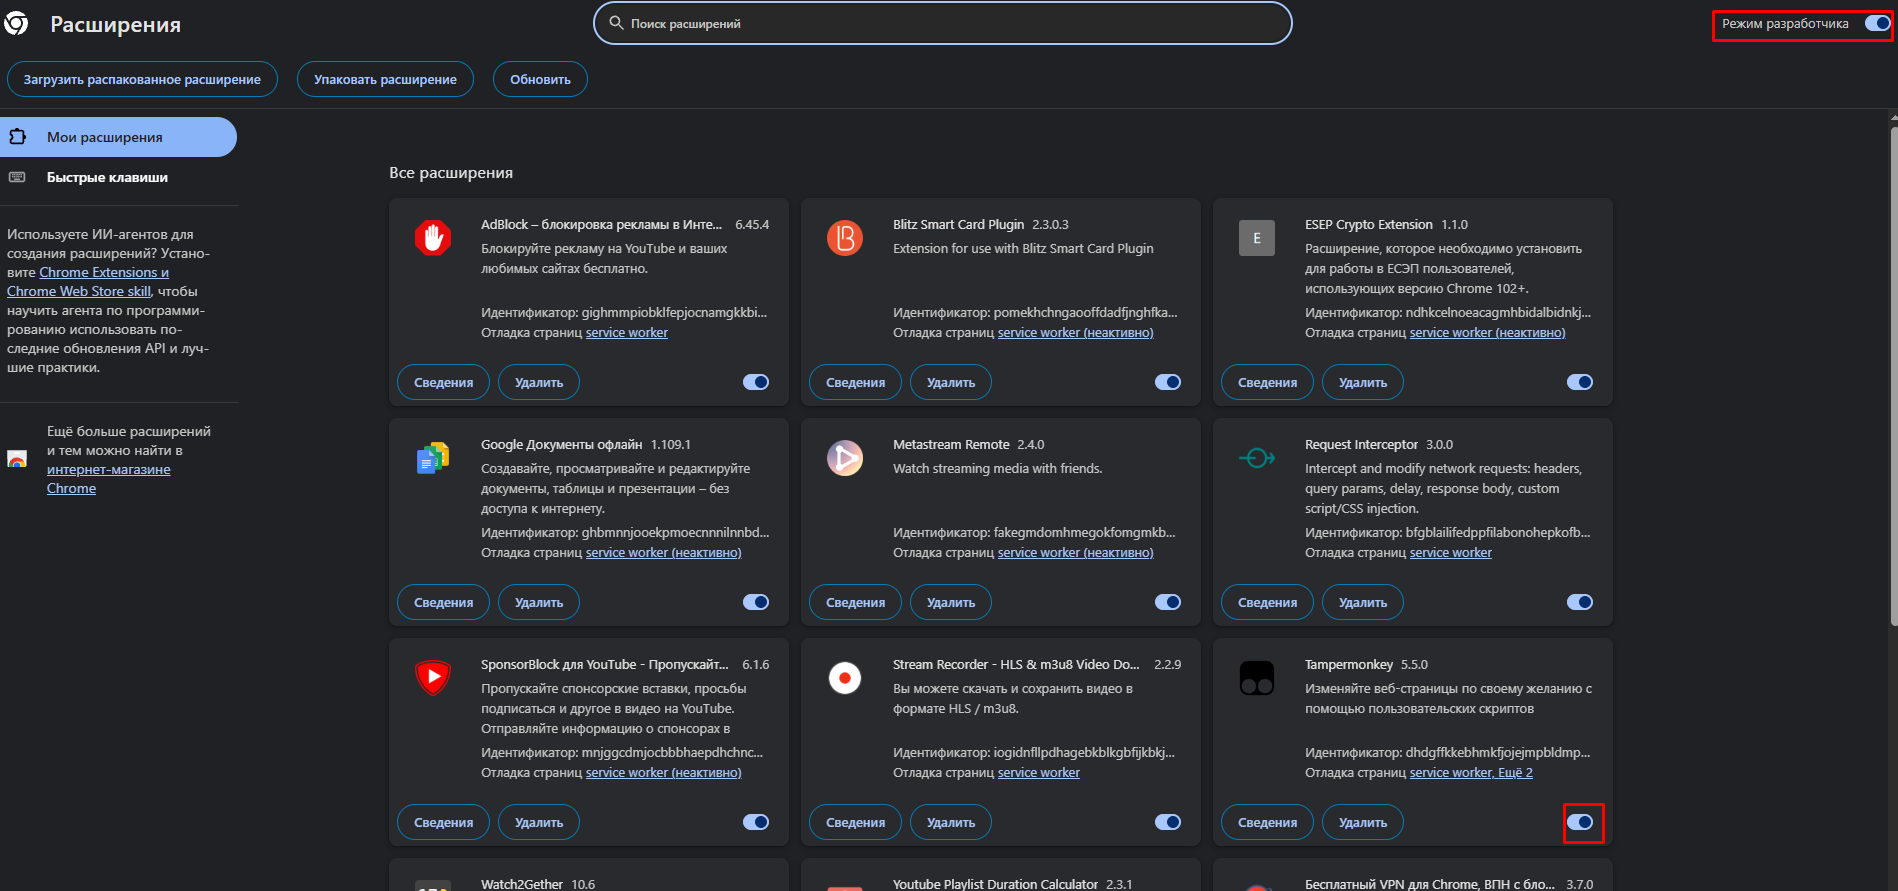Switch off the Metastream Remote toggle
The height and width of the screenshot is (891, 1898).
[1168, 602]
